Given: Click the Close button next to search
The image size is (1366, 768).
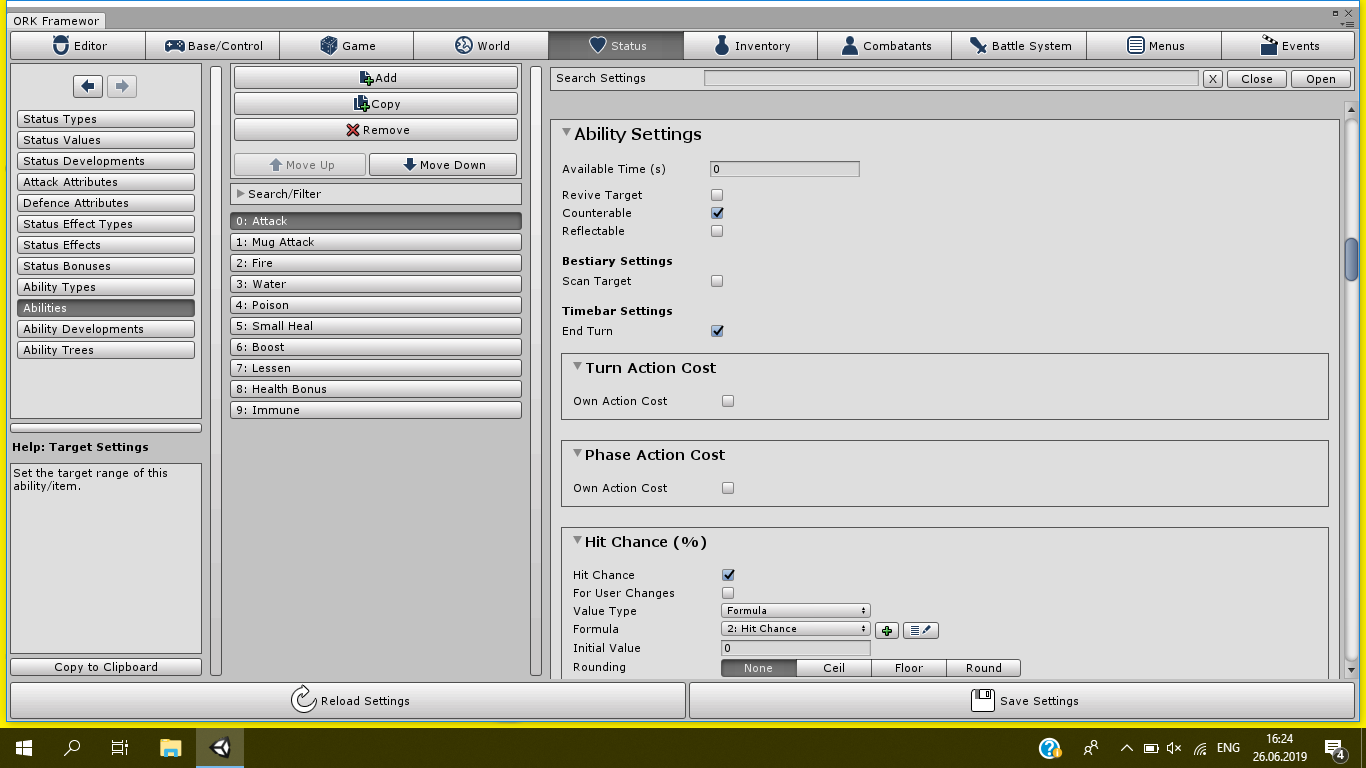Looking at the screenshot, I should [1257, 79].
